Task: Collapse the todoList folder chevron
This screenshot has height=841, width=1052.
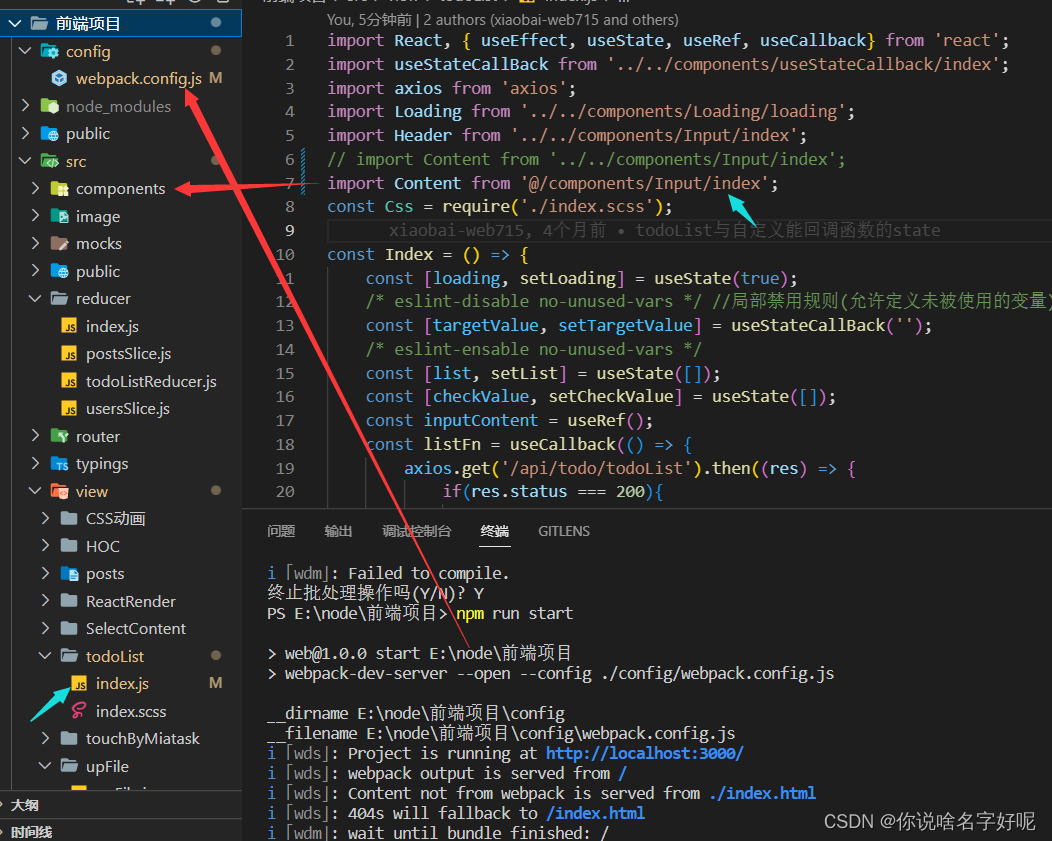Action: coord(46,656)
